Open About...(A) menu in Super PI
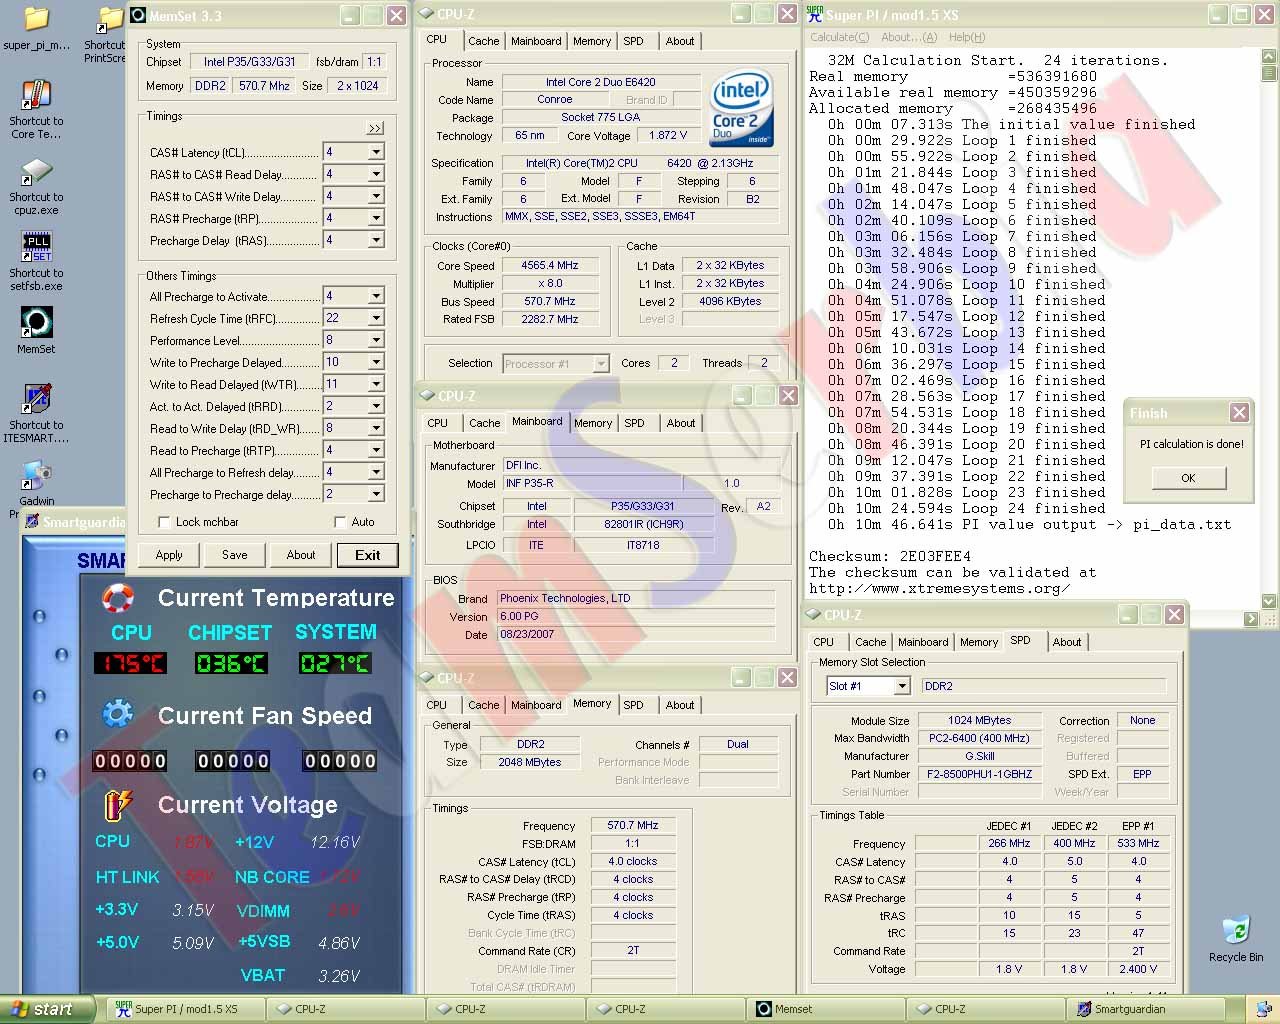Image resolution: width=1280 pixels, height=1024 pixels. 909,37
